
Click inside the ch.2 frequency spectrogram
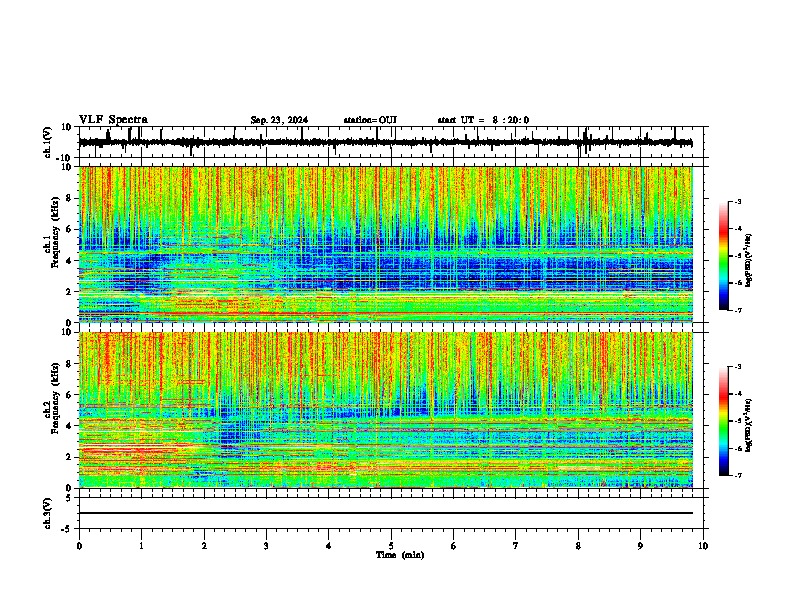point(385,410)
